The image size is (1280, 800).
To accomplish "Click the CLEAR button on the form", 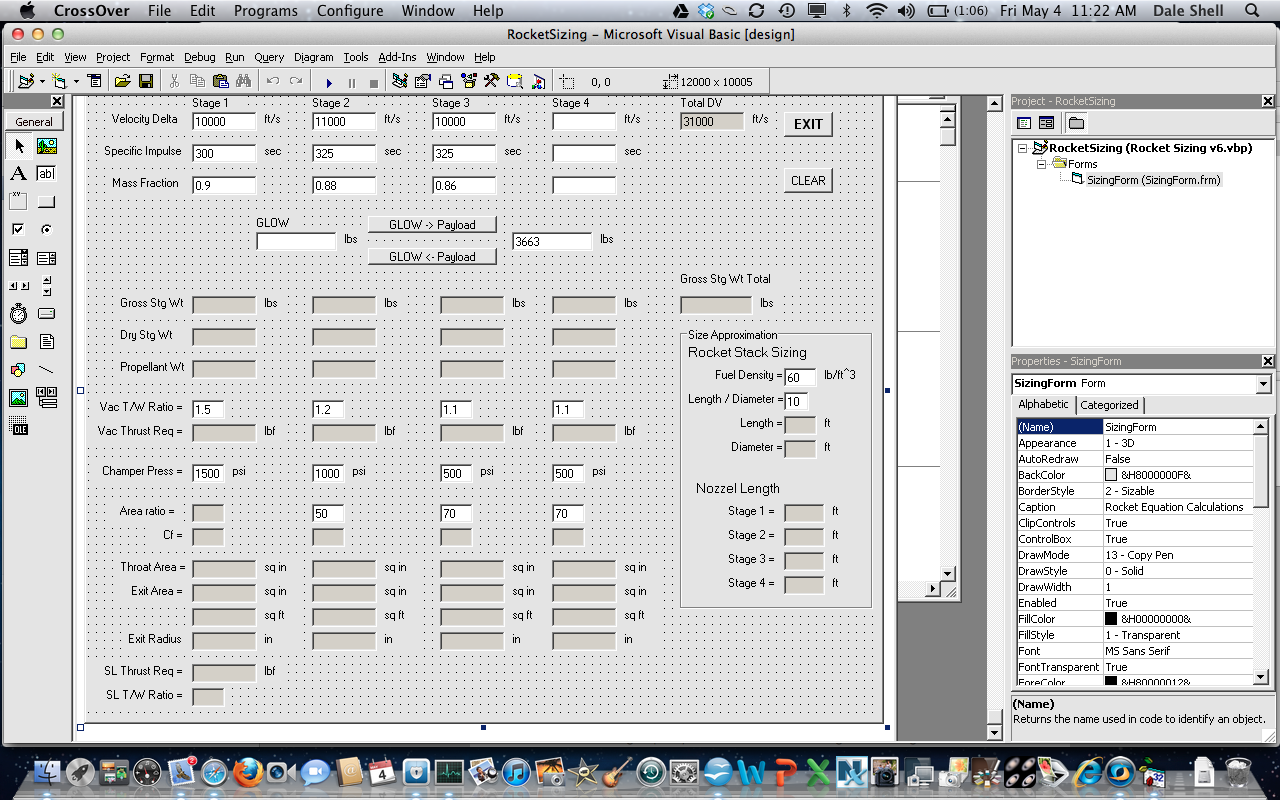I will 808,181.
